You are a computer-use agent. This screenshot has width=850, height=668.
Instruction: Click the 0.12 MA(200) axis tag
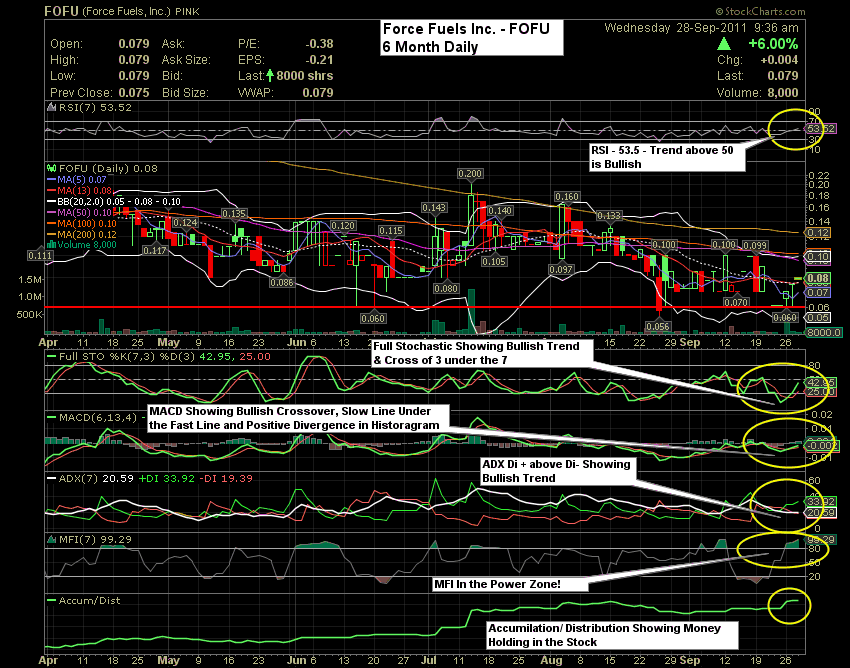pos(819,233)
